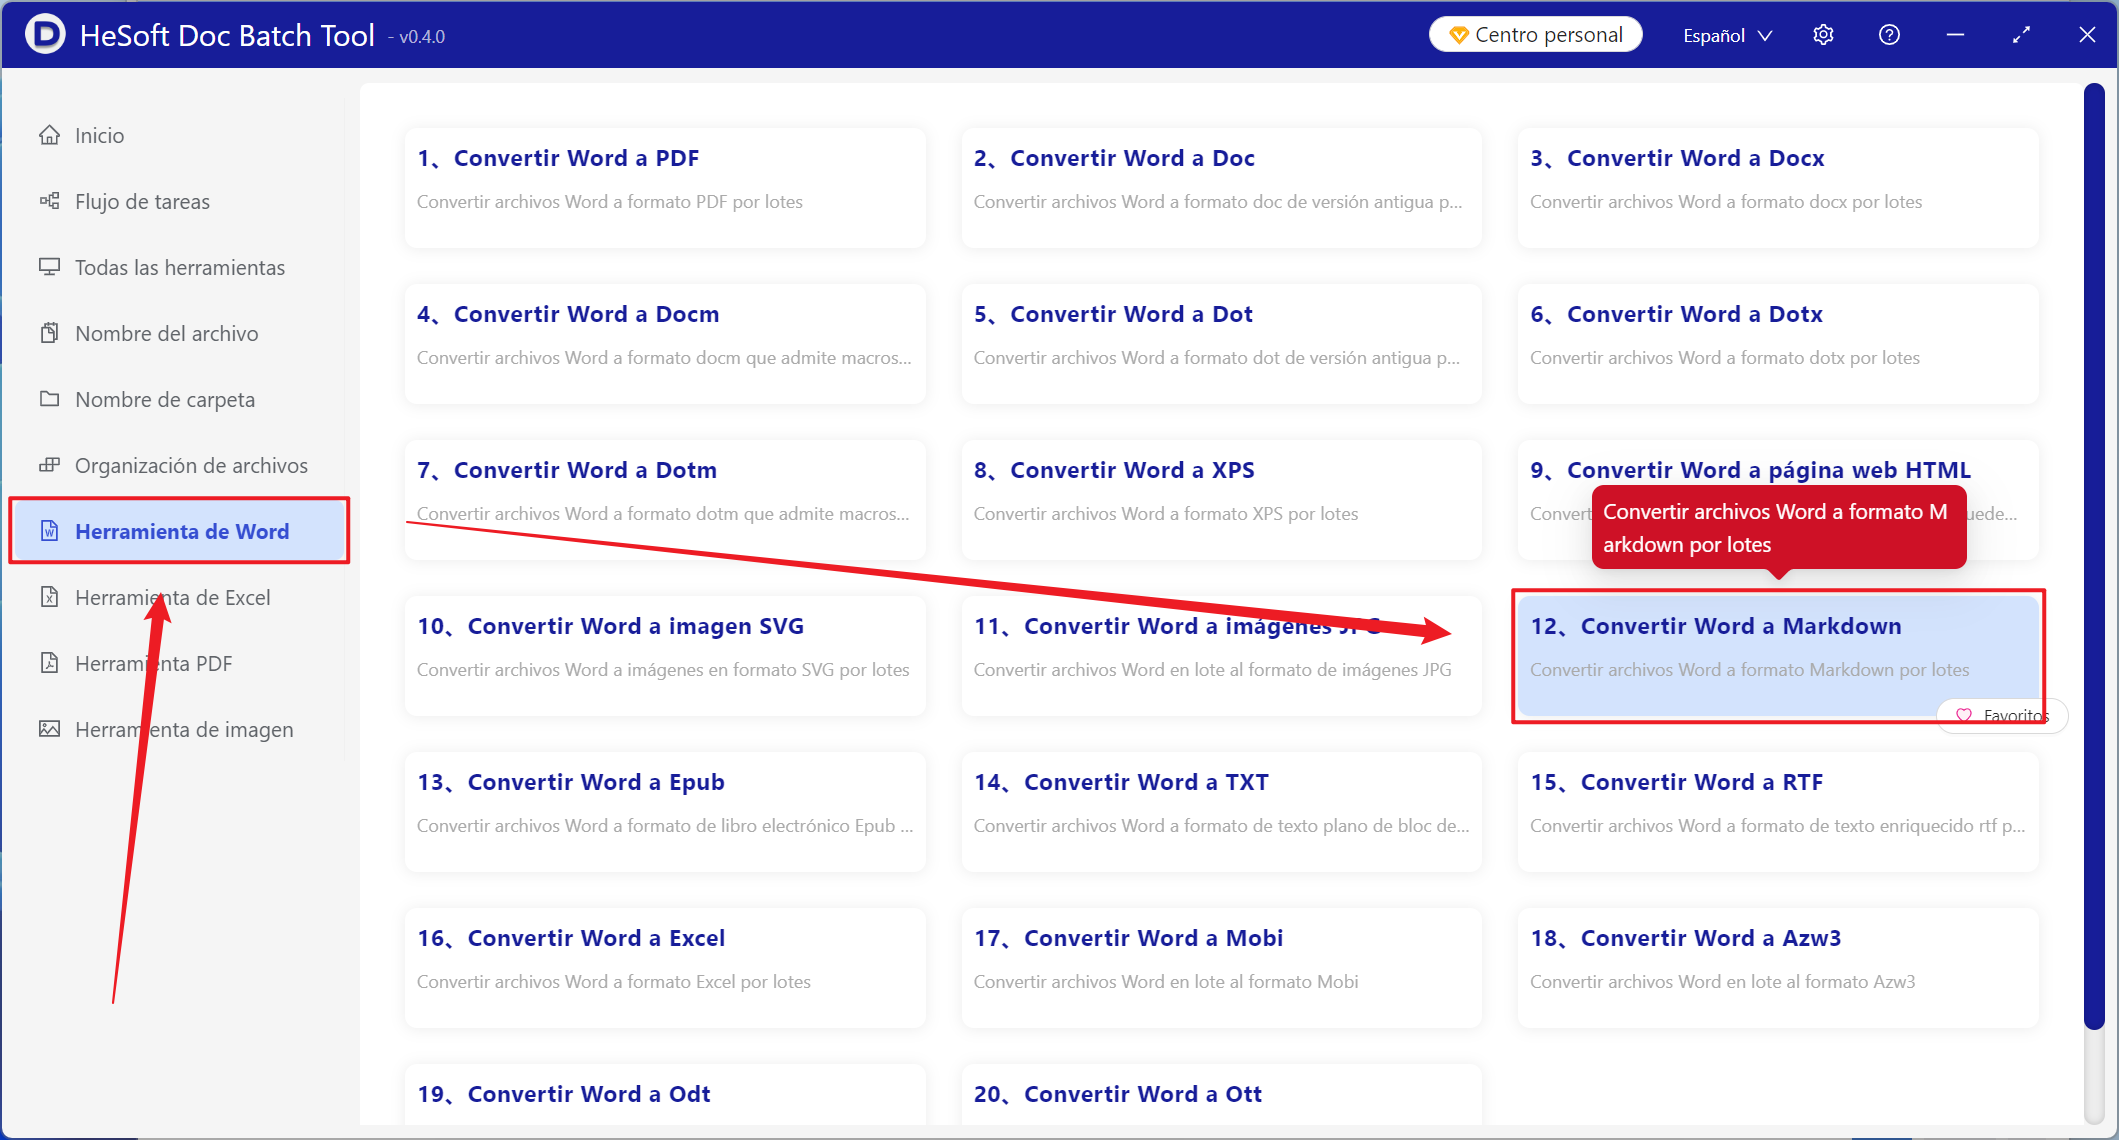The image size is (2119, 1140).
Task: Open settings via the gear icon
Action: pyautogui.click(x=1823, y=35)
